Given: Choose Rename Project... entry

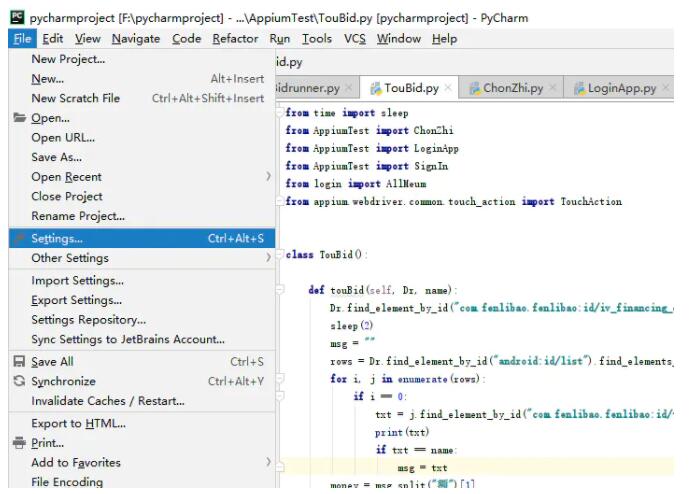Looking at the screenshot, I should [142, 216].
